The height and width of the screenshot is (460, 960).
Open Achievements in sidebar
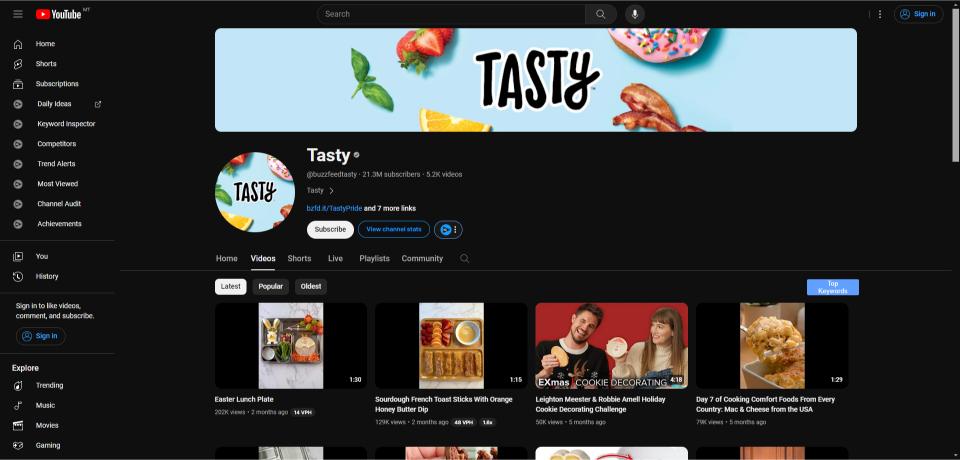[58, 224]
